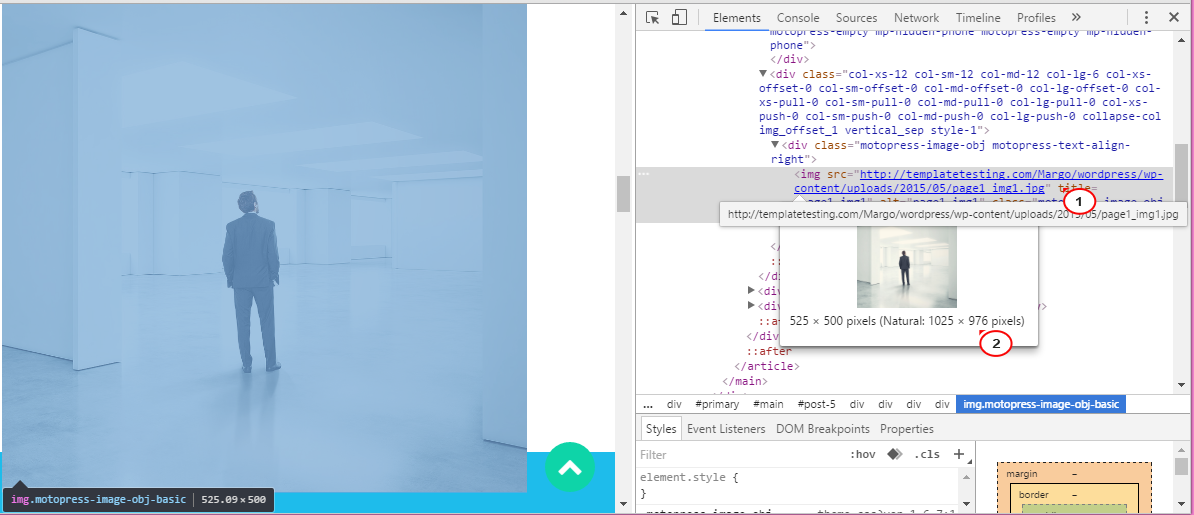Click the ellipsis beside the selected img row
The image size is (1194, 515).
click(x=644, y=174)
